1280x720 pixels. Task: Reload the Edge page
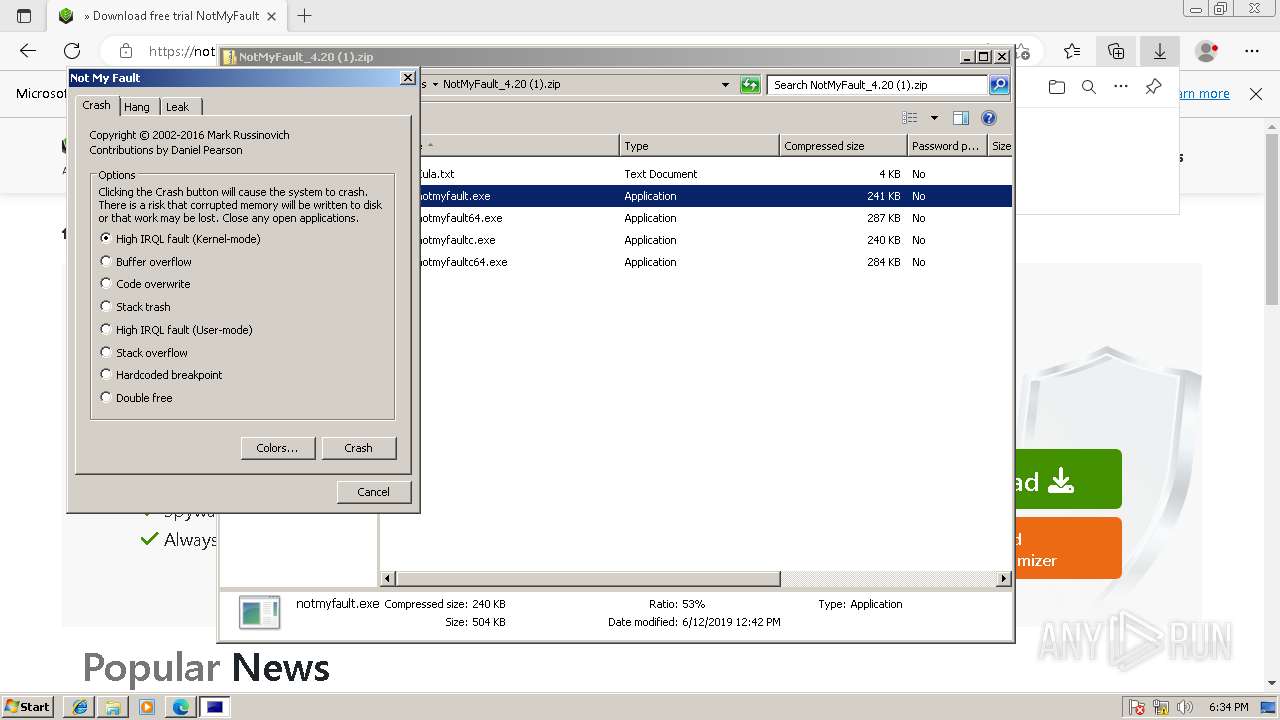[72, 51]
